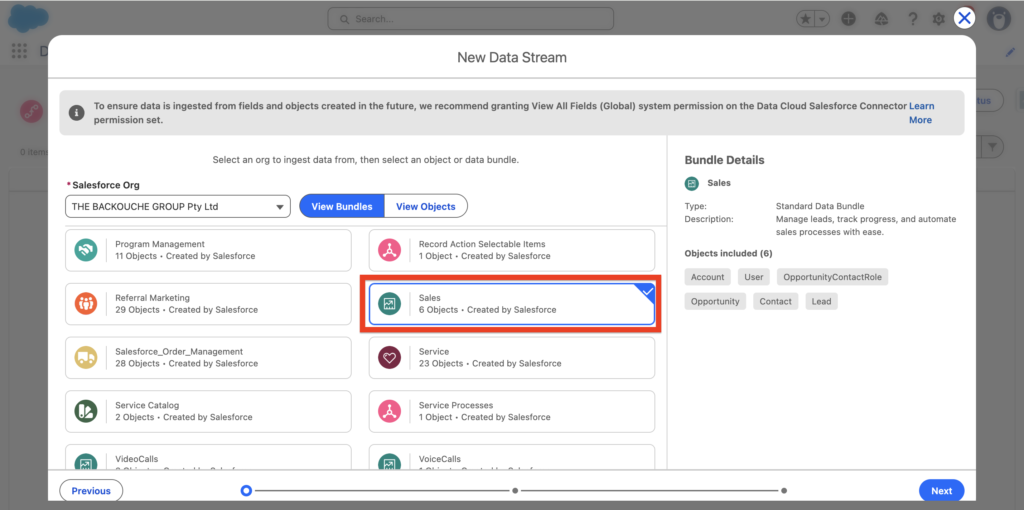Viewport: 1024px width, 510px height.
Task: Switch to View Bundles tab
Action: [342, 207]
